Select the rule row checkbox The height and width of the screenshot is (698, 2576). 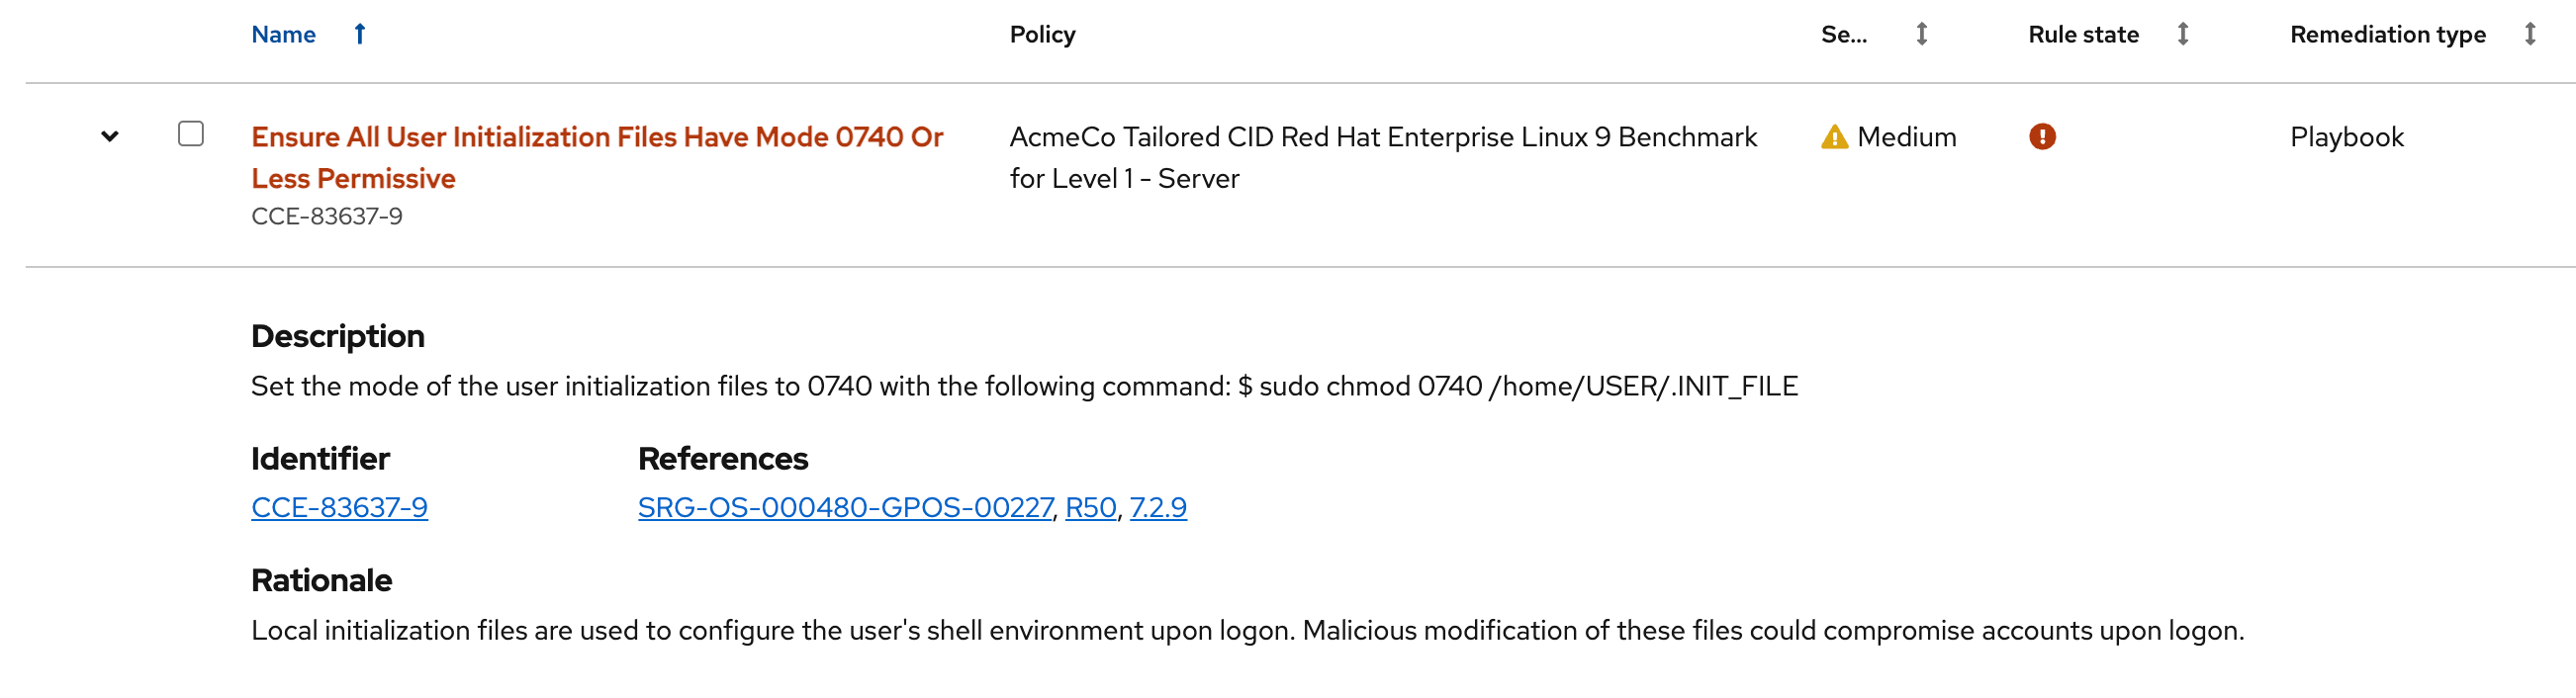tap(191, 134)
